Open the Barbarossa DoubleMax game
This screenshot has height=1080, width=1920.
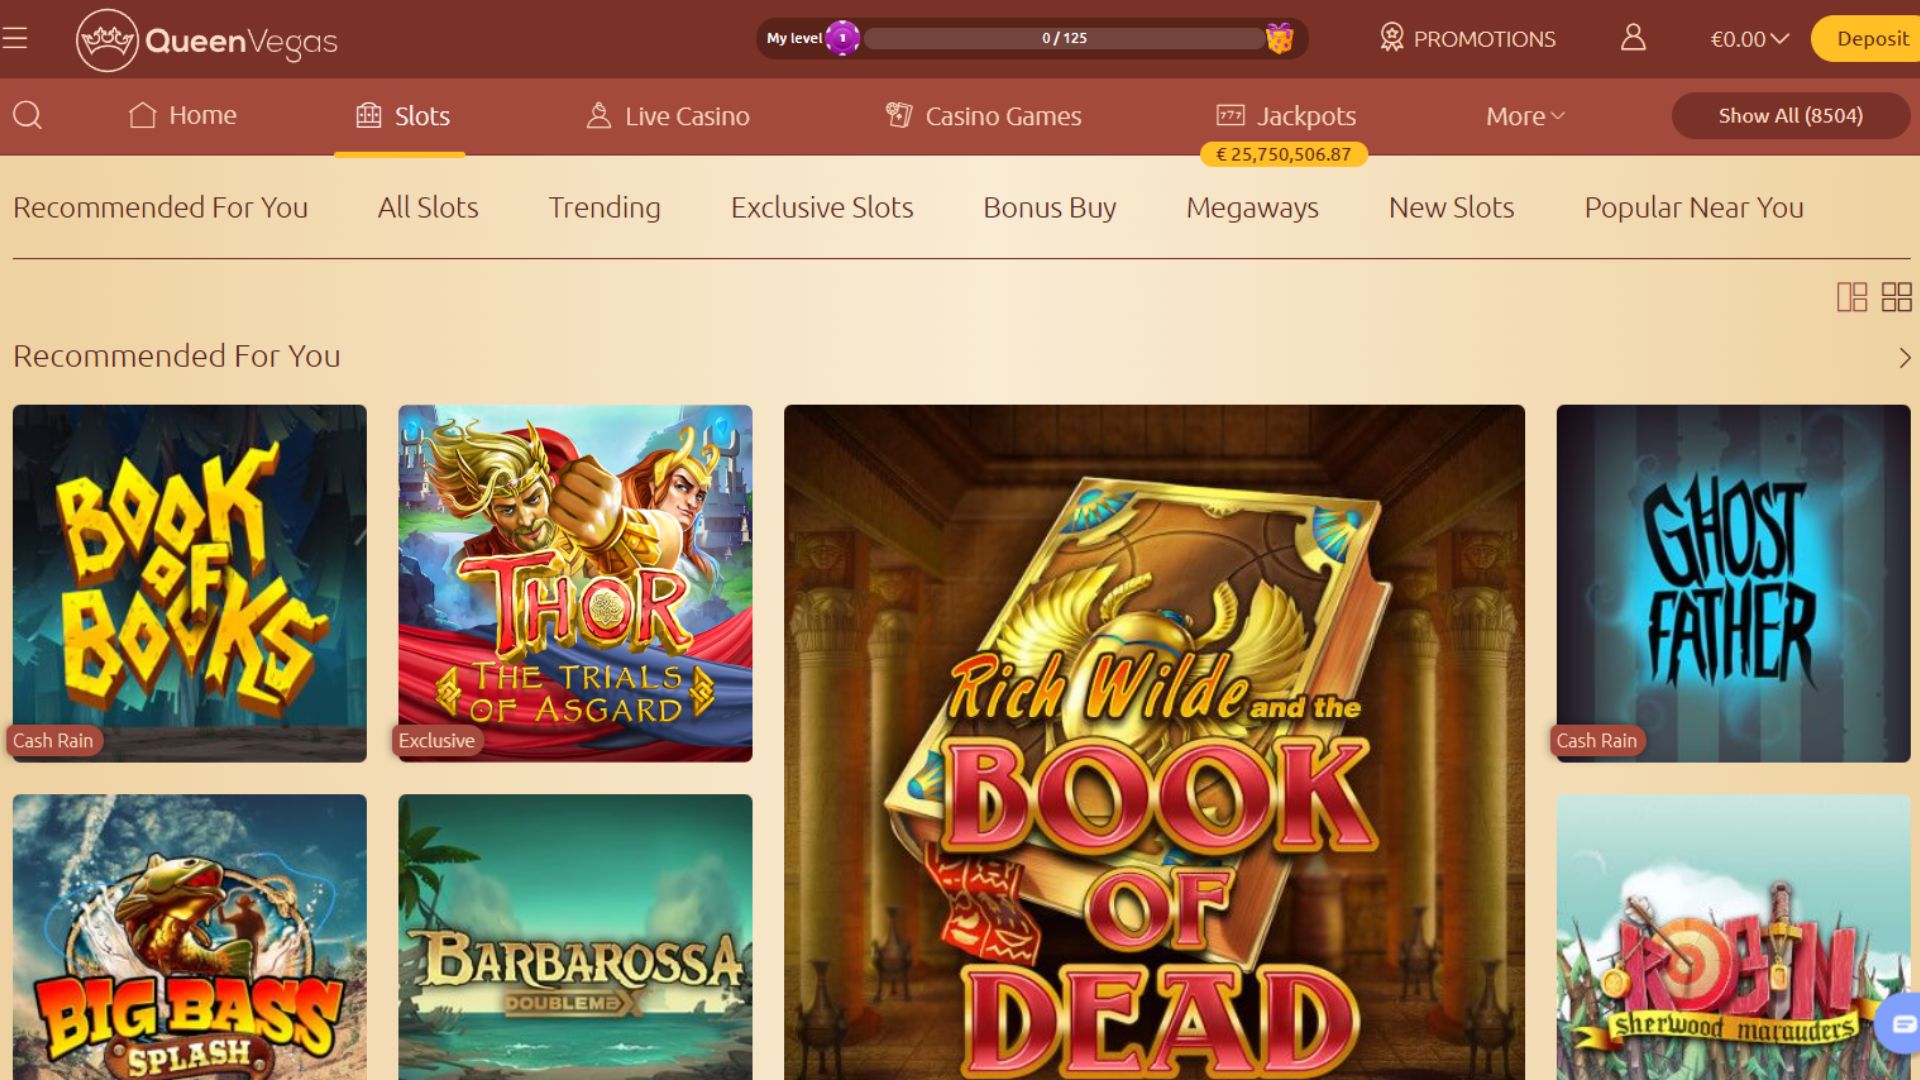(575, 937)
